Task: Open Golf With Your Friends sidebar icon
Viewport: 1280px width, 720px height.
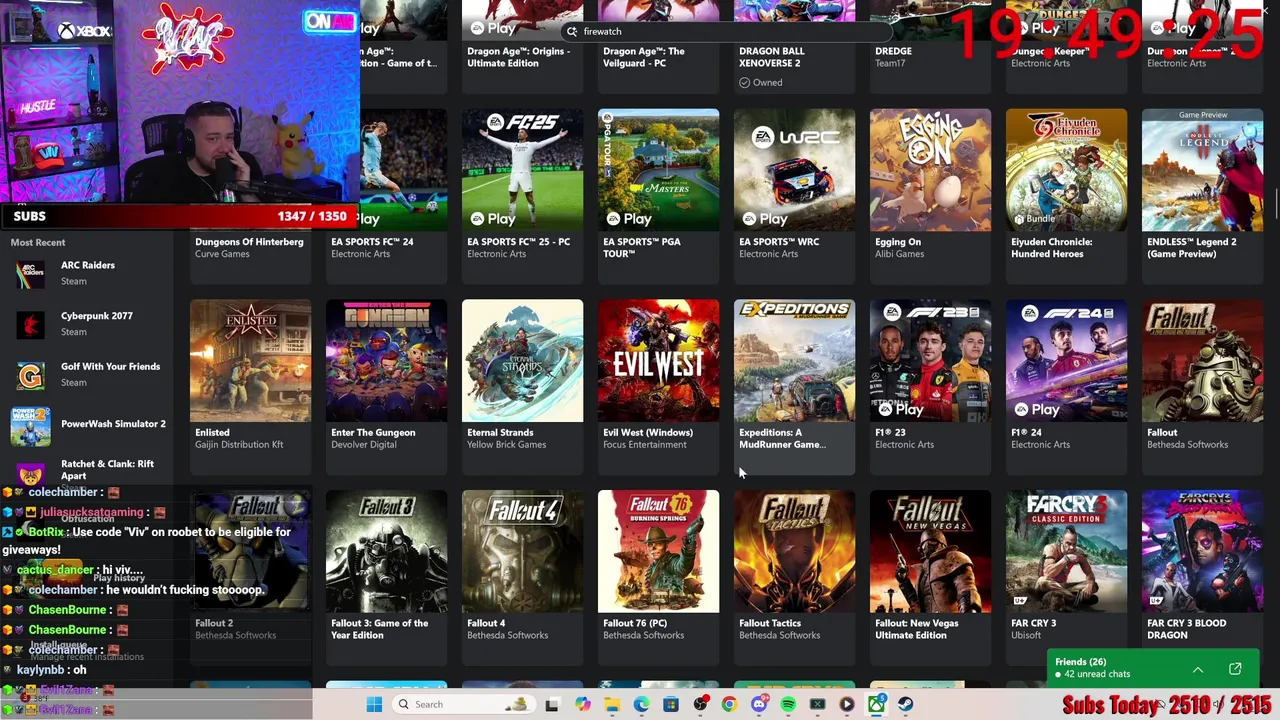Action: tap(30, 375)
